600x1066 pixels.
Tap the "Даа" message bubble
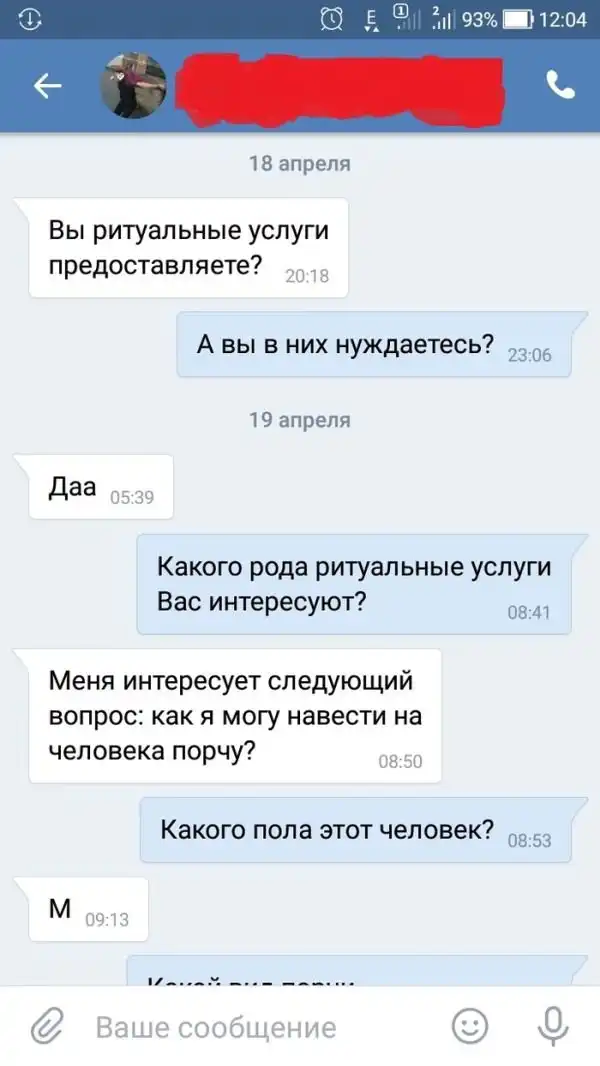pyautogui.click(x=101, y=487)
